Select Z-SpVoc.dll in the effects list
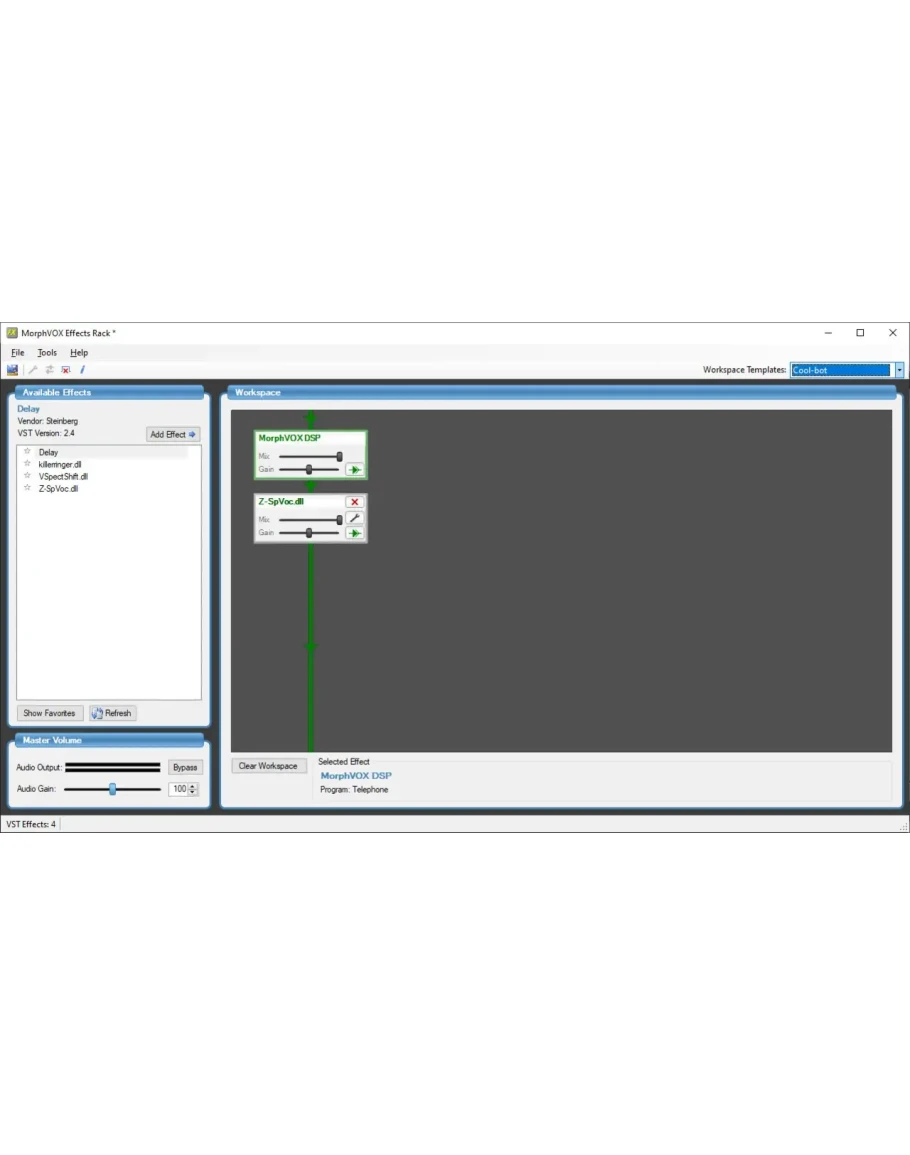 click(x=58, y=489)
